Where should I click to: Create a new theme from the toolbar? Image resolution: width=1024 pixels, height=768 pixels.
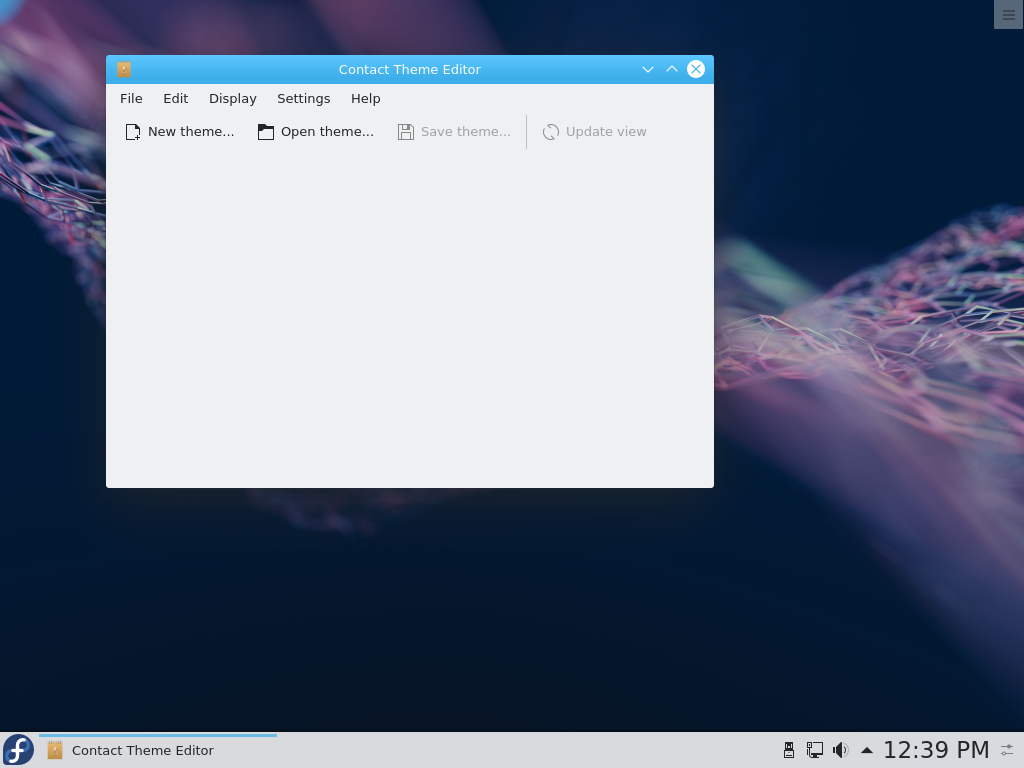(180, 132)
